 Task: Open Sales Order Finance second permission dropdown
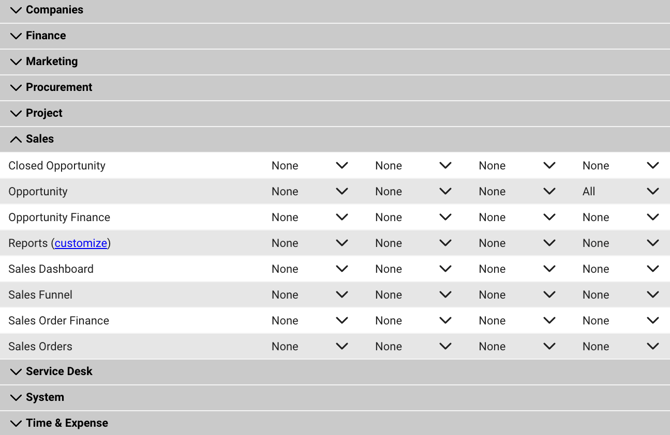(413, 321)
